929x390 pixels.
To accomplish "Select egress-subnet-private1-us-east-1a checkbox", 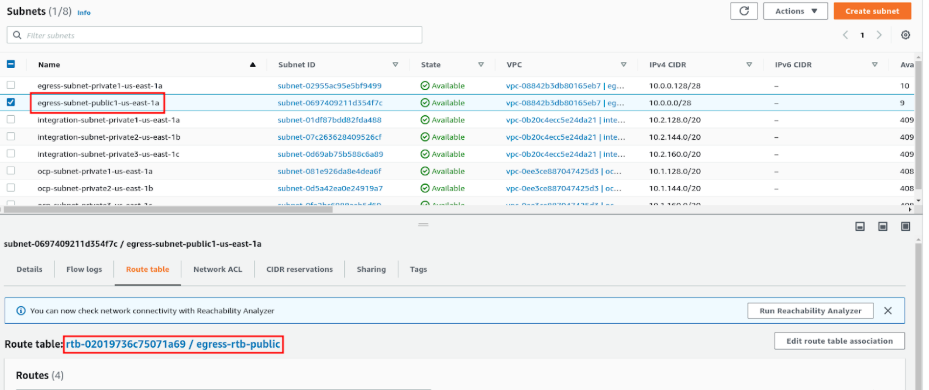I will point(11,85).
